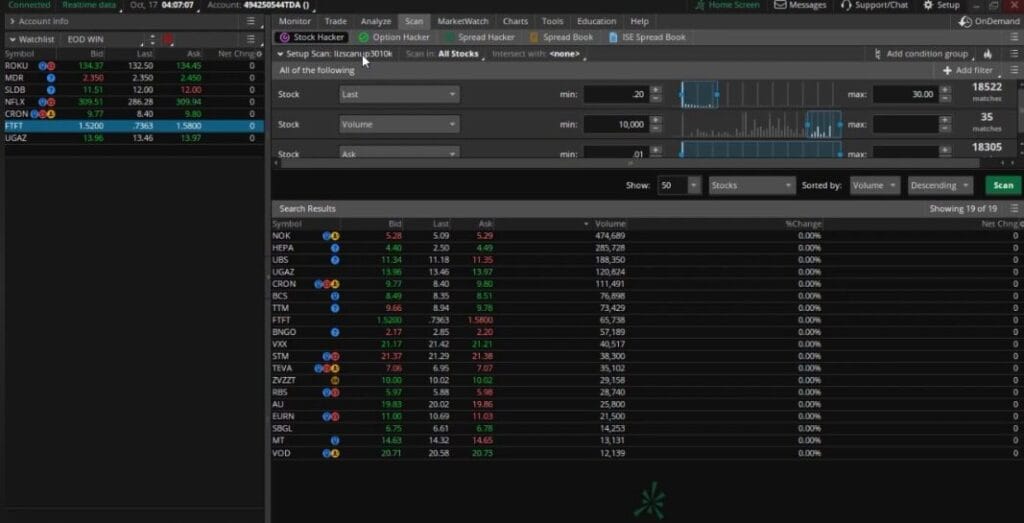Viewport: 1024px width, 523px height.
Task: Click the Ask filter histogram range slider
Action: click(761, 150)
